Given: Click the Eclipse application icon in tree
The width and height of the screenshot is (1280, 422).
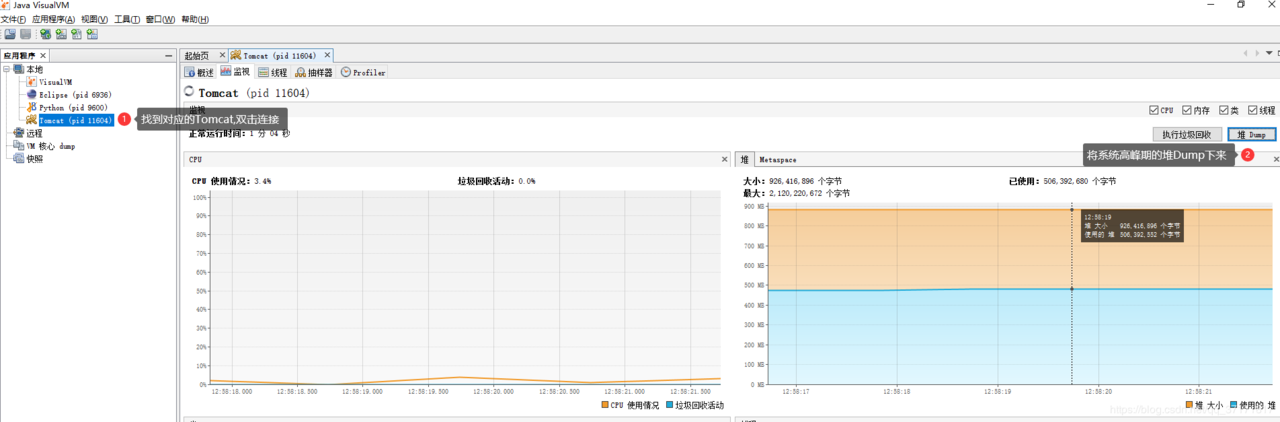Looking at the screenshot, I should (32, 95).
